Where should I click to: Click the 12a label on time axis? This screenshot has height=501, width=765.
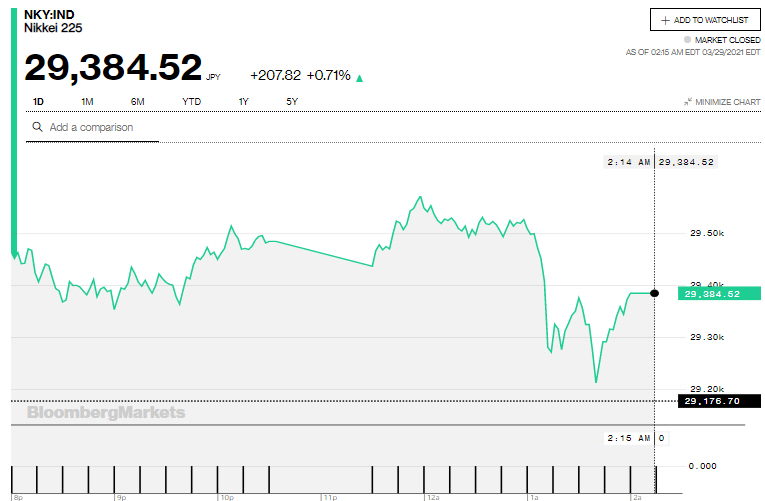coord(432,496)
